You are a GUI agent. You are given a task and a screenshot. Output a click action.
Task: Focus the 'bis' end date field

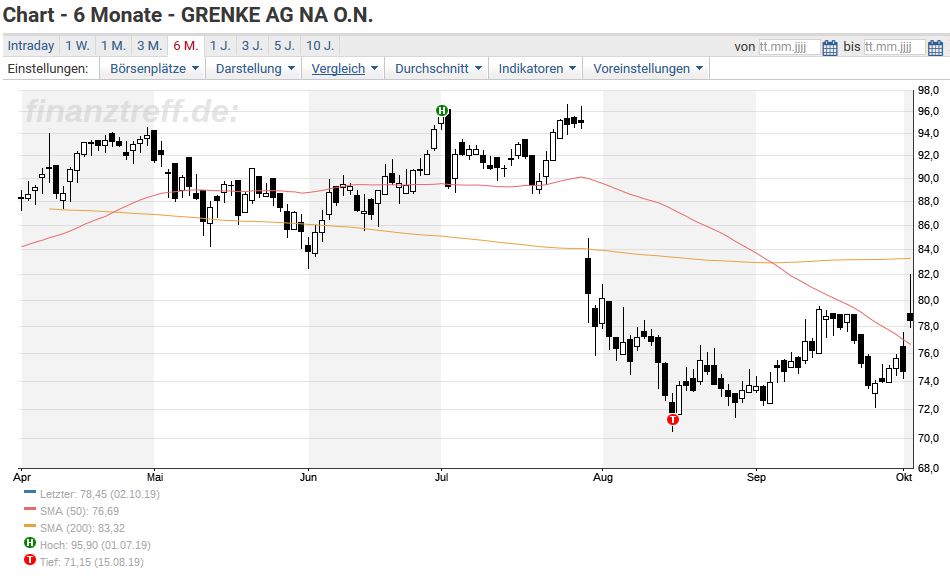pyautogui.click(x=894, y=47)
